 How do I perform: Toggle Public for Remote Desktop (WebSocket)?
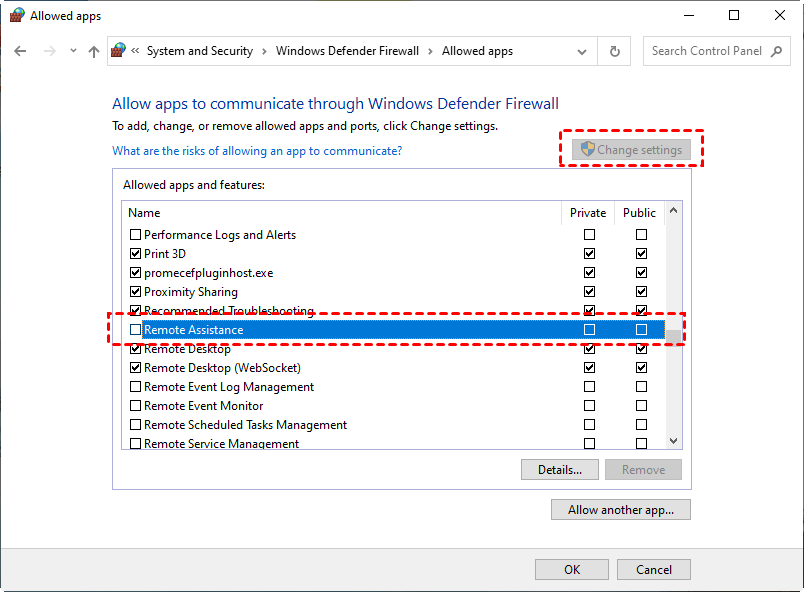point(641,368)
